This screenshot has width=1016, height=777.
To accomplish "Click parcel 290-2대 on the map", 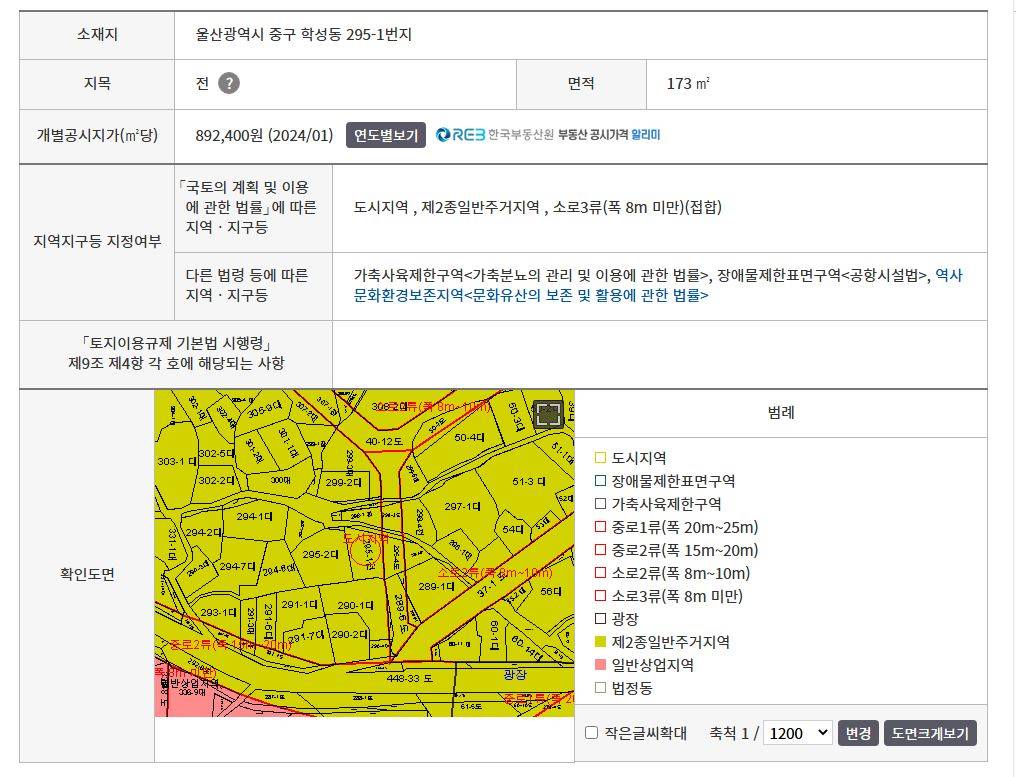I will pos(350,634).
